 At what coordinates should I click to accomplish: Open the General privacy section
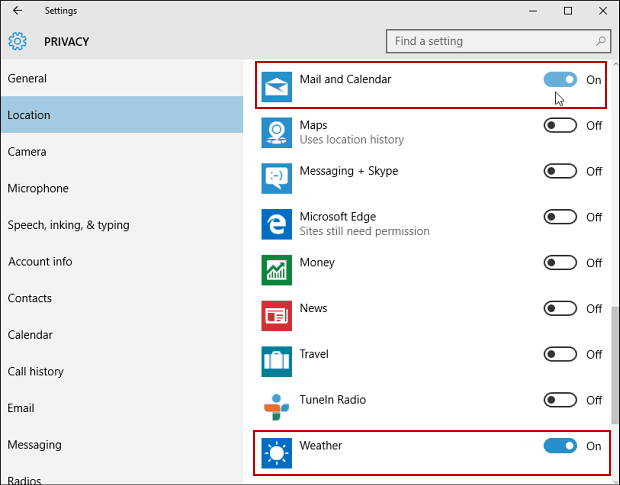tap(122, 78)
